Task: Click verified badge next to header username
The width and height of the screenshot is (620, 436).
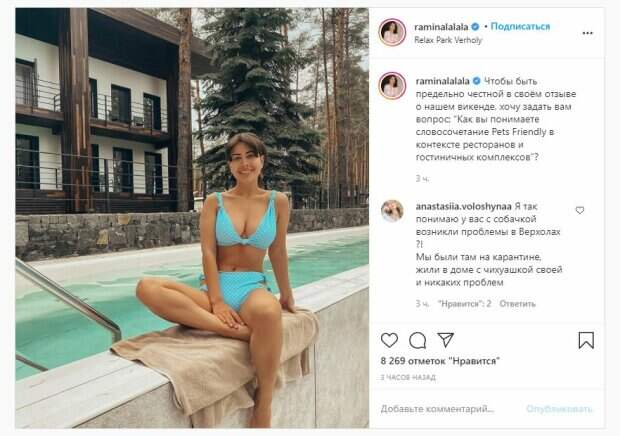Action: click(x=475, y=27)
